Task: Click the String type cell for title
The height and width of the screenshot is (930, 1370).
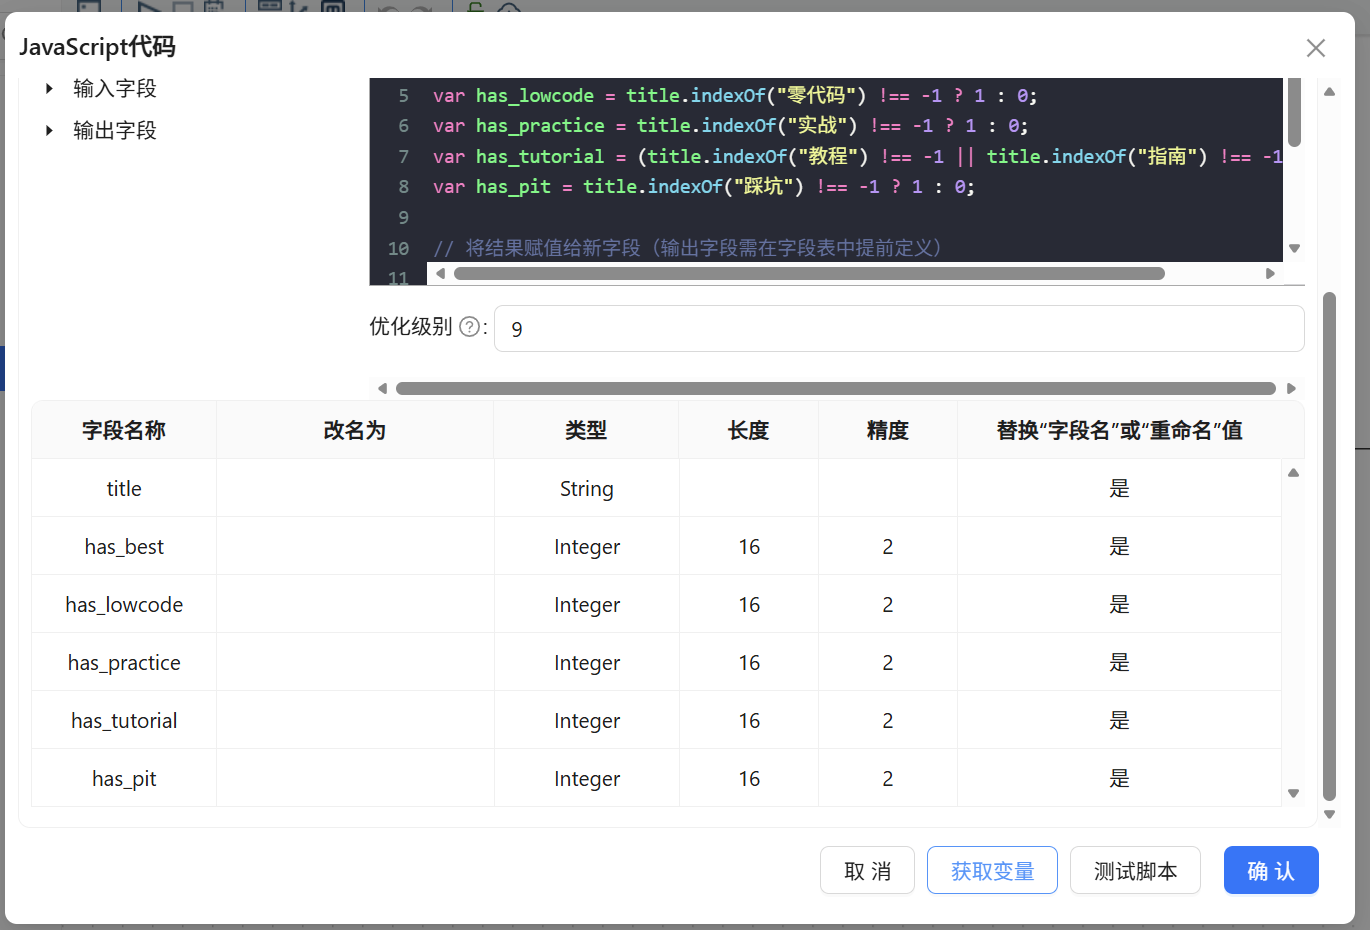Action: 586,488
